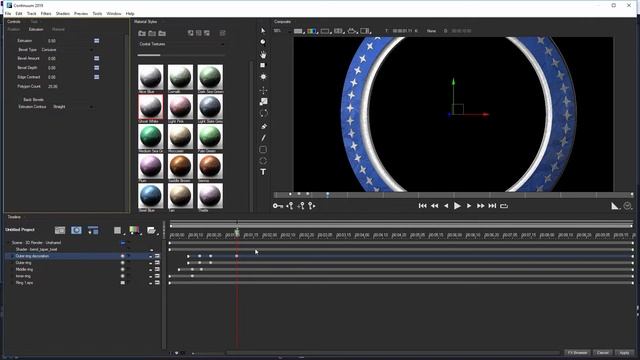Open the Edit menu
The height and width of the screenshot is (360, 640).
tap(19, 13)
